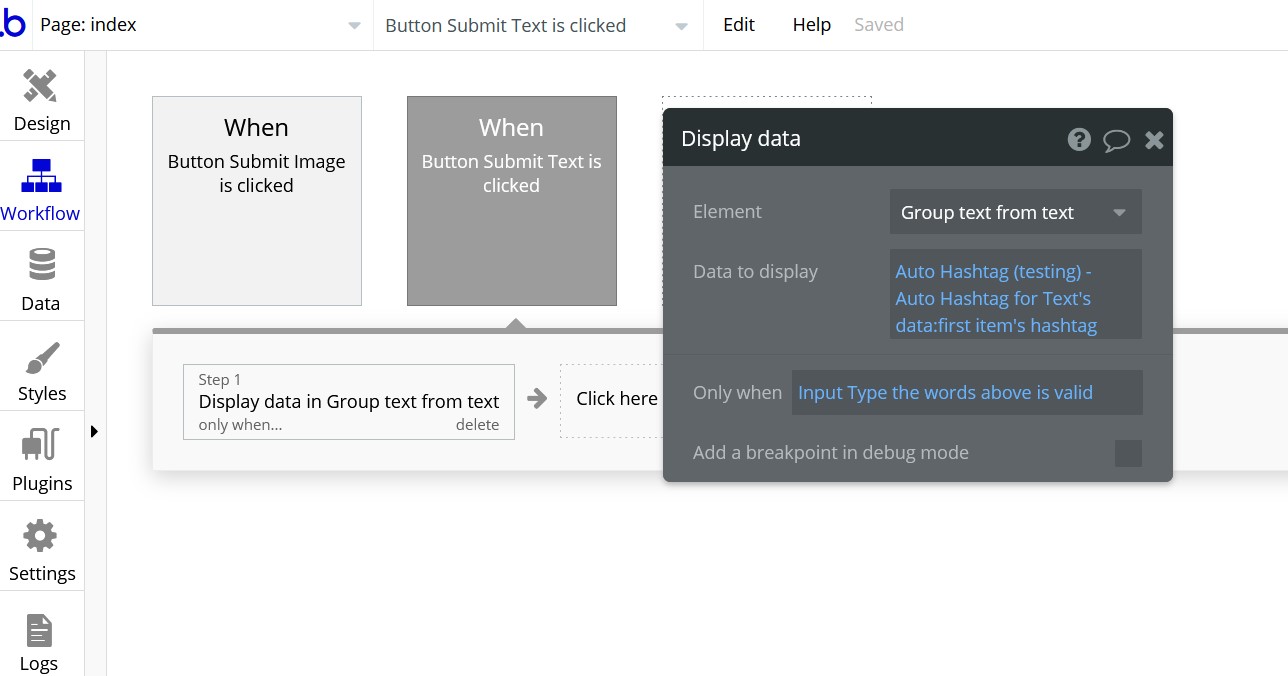This screenshot has width=1288, height=676.
Task: Click delete on Step 1
Action: coord(478,425)
